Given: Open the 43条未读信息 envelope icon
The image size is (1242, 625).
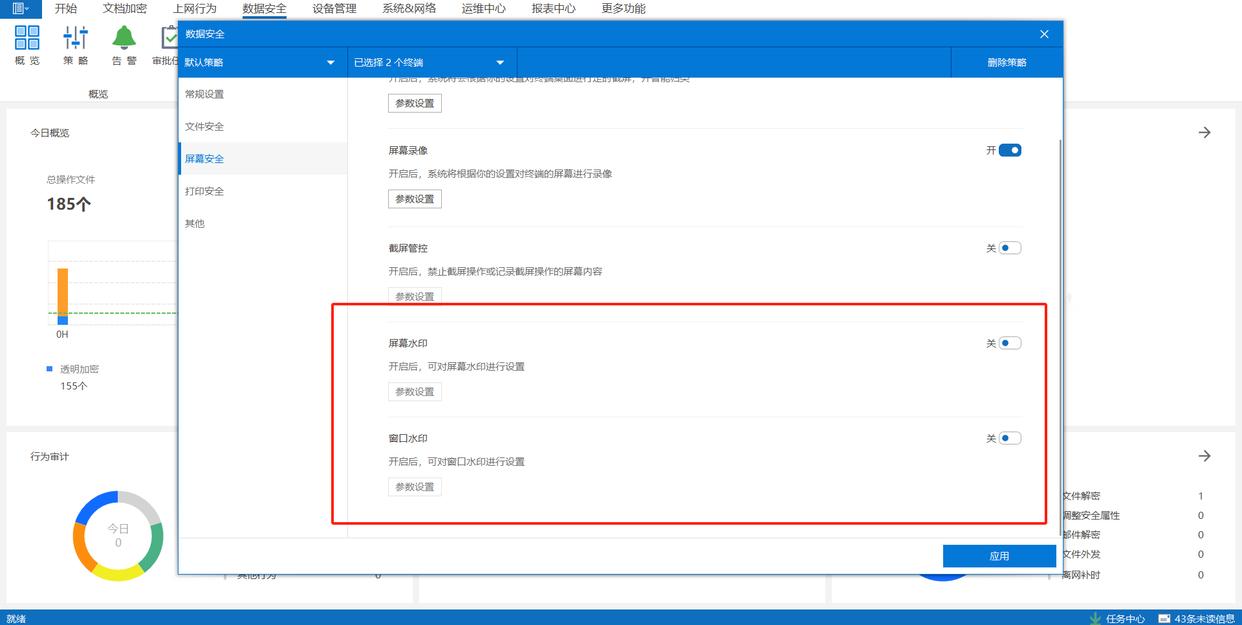Looking at the screenshot, I should (x=1164, y=618).
